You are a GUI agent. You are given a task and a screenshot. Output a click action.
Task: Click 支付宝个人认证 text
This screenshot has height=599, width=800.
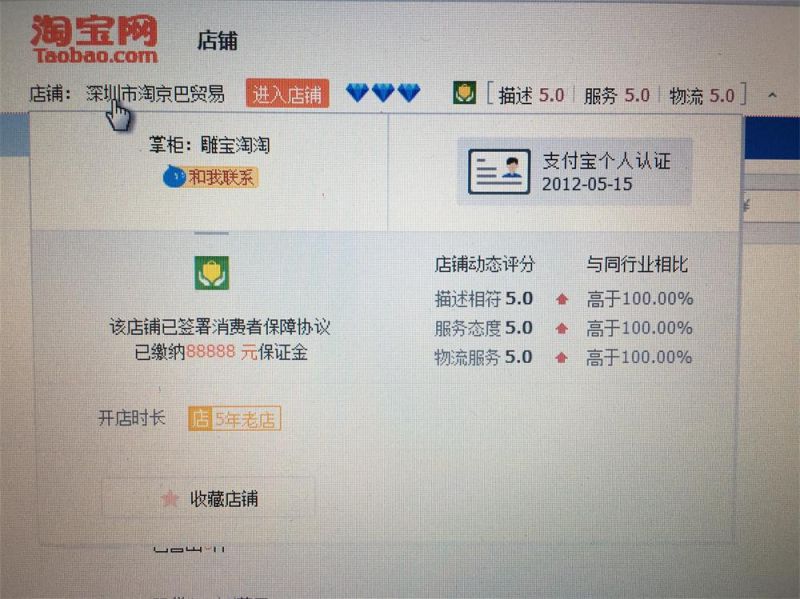(x=607, y=161)
